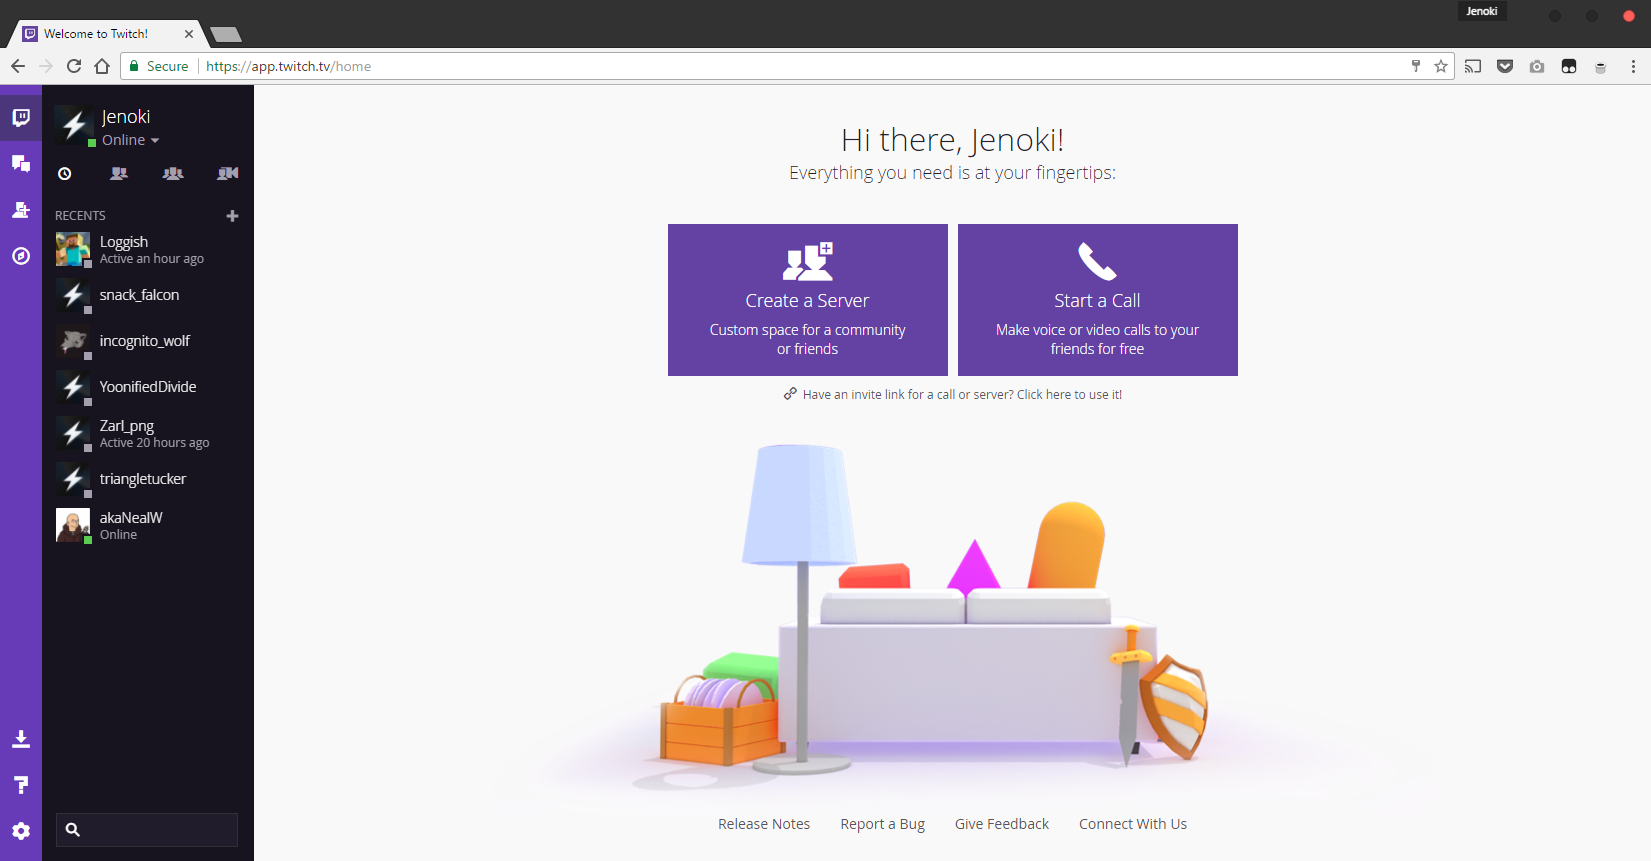The image size is (1651, 861).
Task: Click the download icon in left sidebar
Action: tap(21, 739)
